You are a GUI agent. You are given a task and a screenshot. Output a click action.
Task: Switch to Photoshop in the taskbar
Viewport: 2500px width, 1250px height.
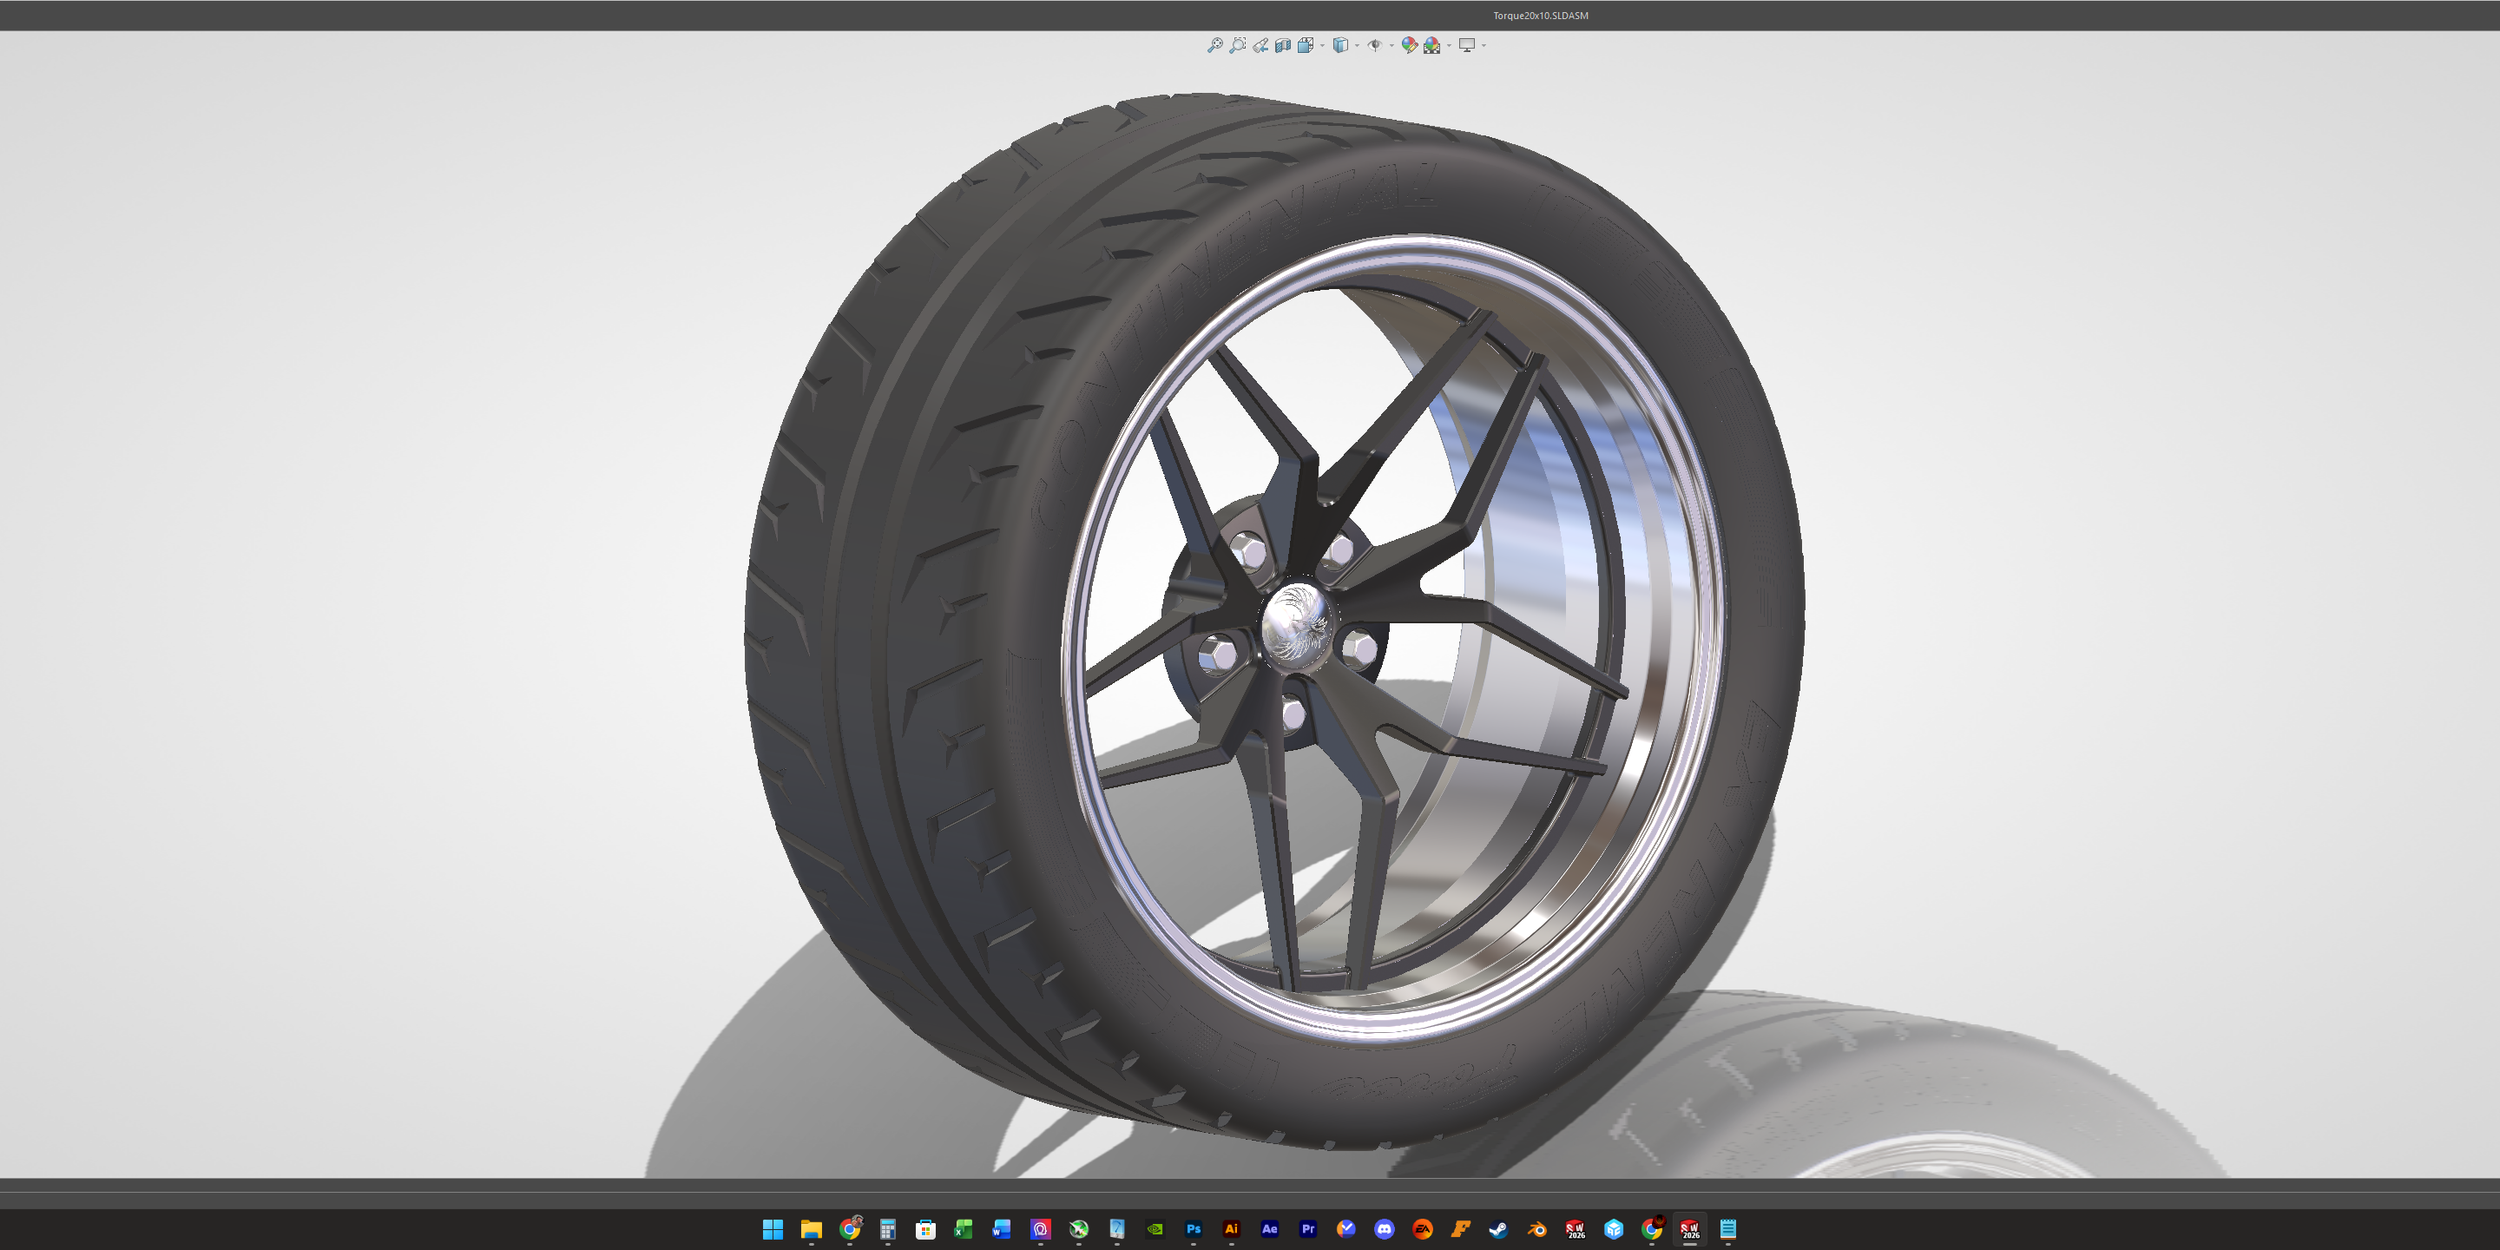(1193, 1229)
